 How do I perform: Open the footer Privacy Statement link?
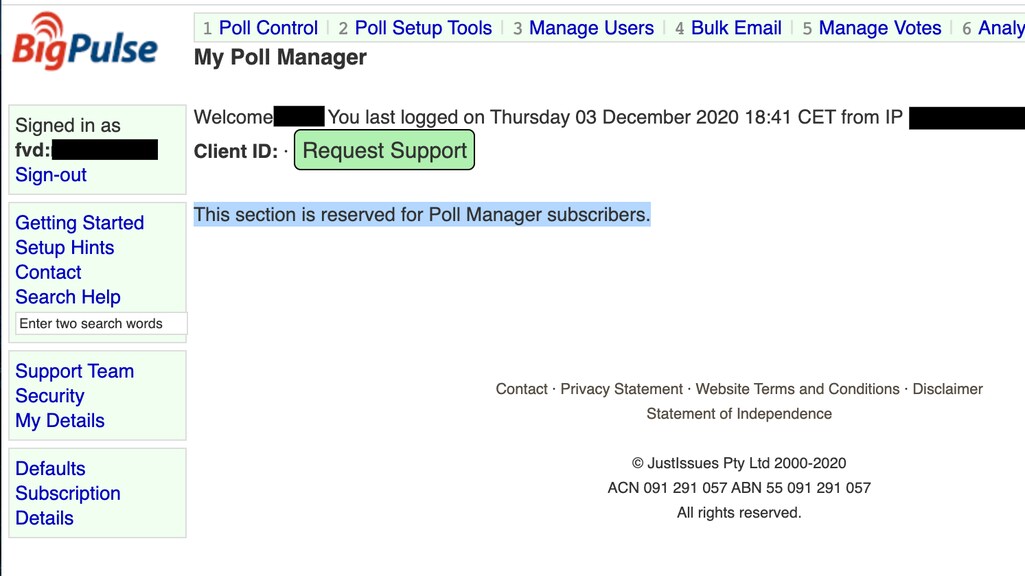(x=621, y=389)
